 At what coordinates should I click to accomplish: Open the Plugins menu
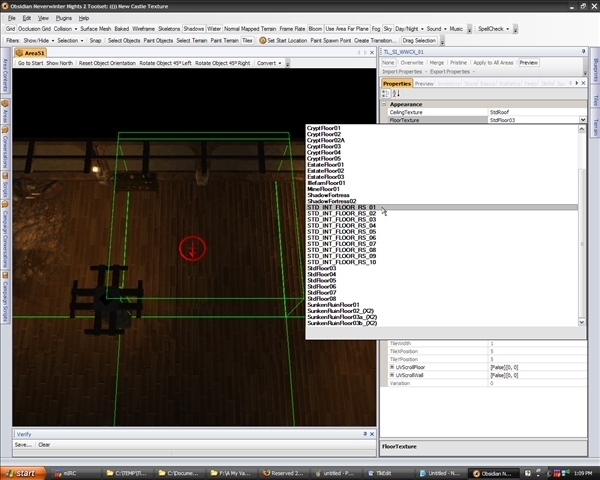click(x=65, y=18)
